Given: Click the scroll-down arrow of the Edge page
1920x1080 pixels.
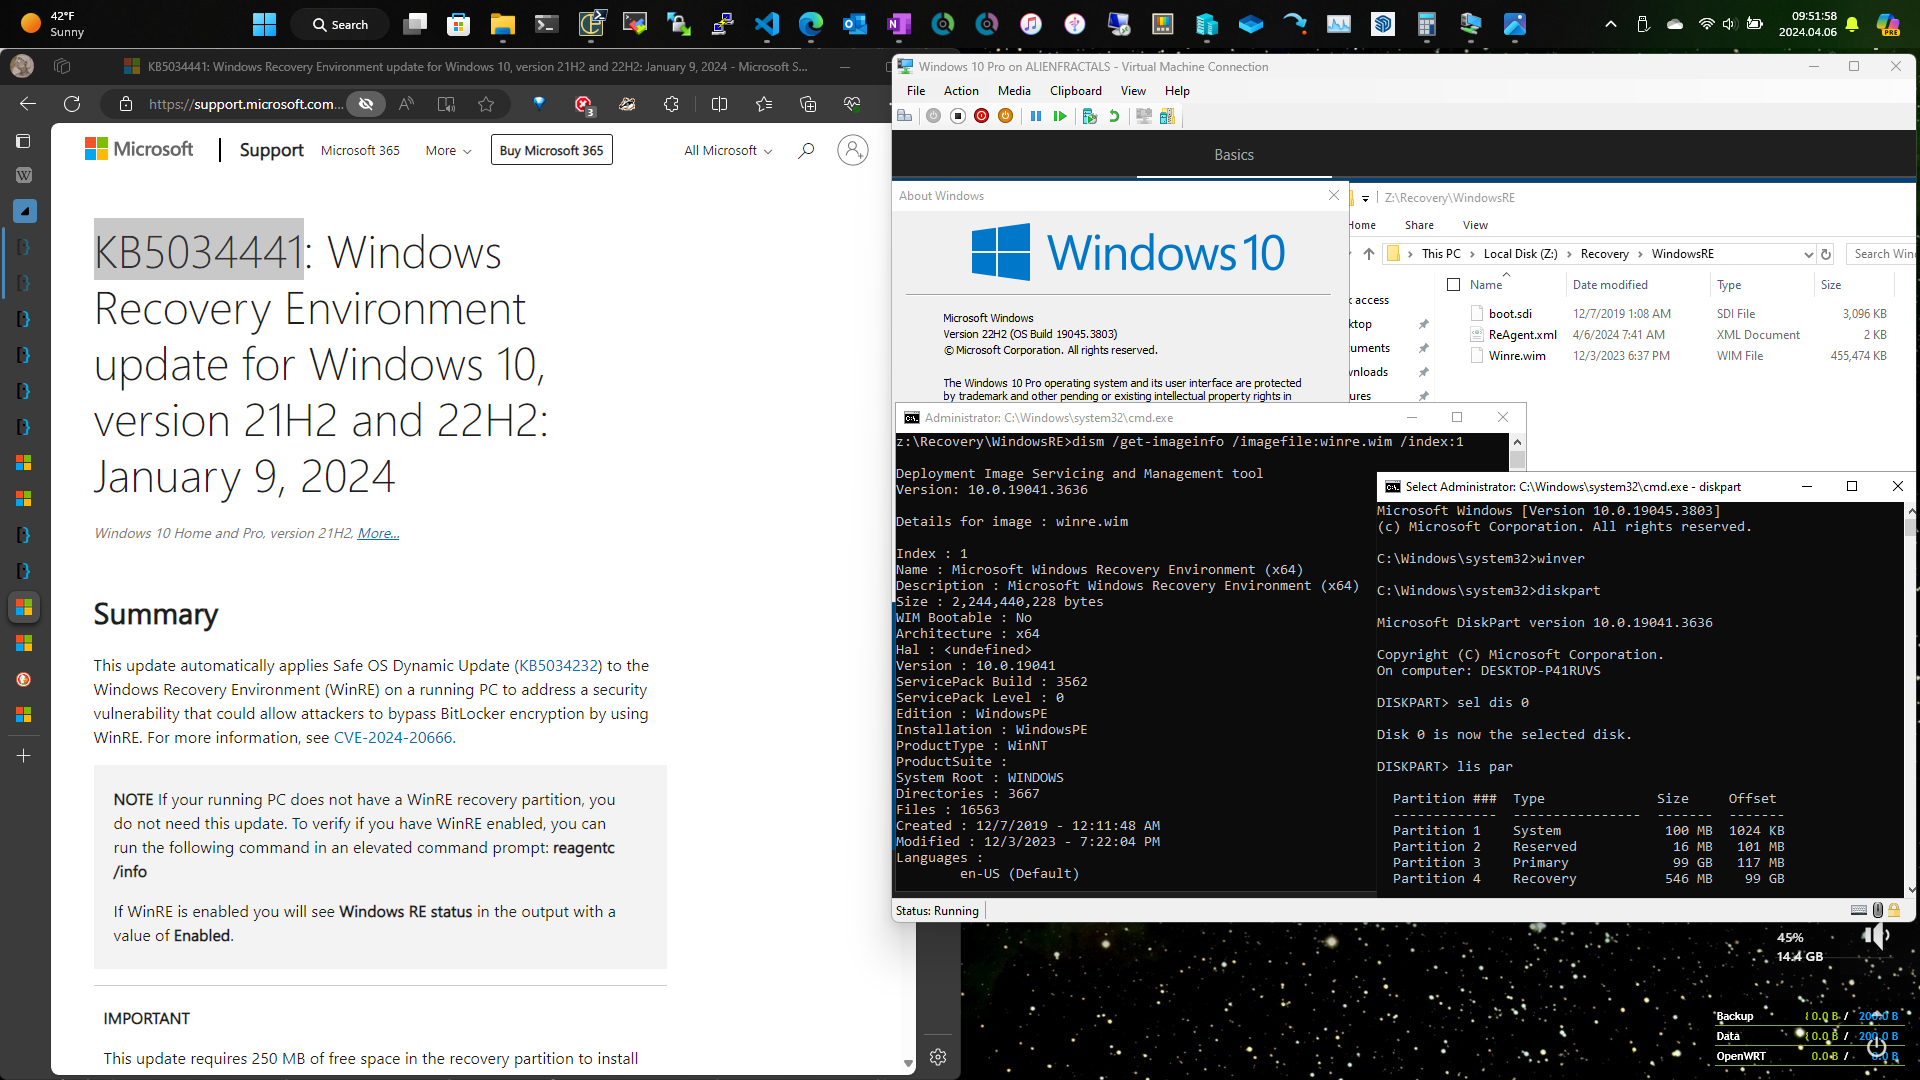Looking at the screenshot, I should tap(908, 1064).
